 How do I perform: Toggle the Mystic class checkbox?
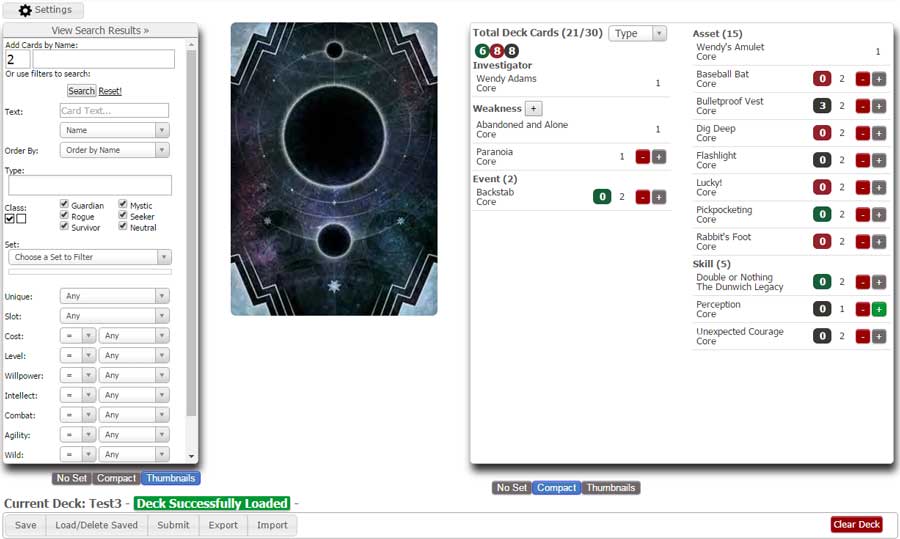[123, 204]
